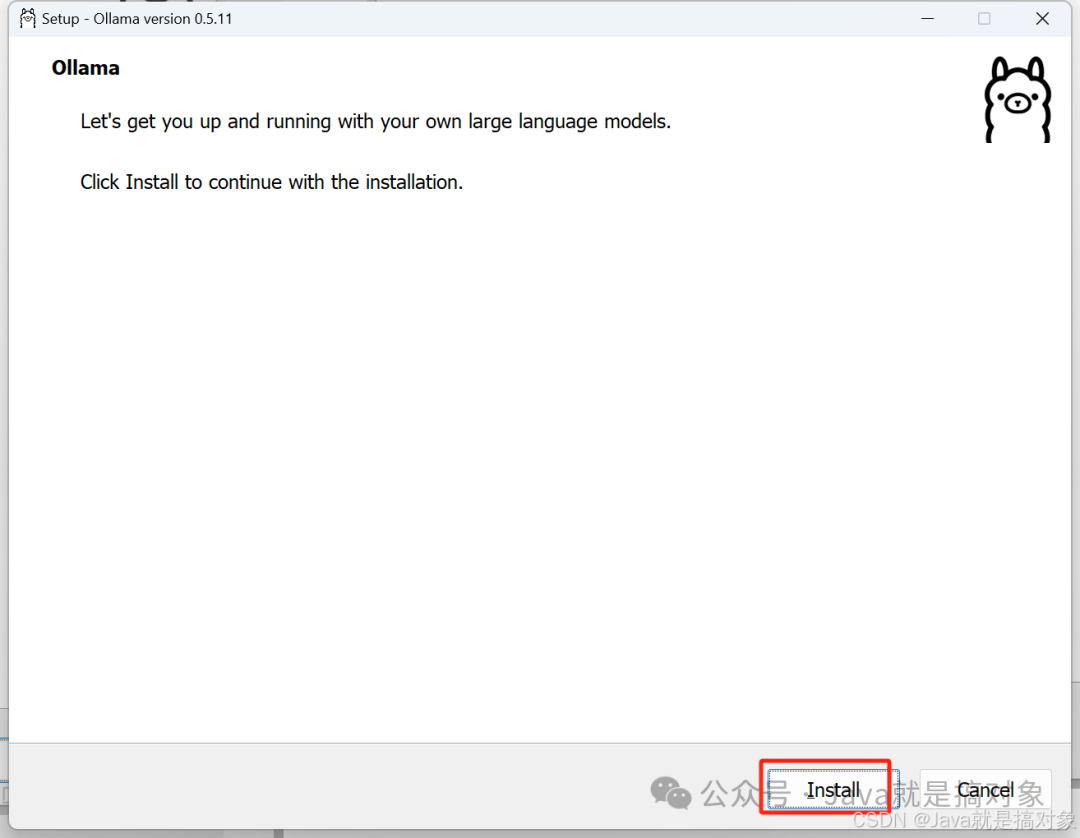Minimize the Ollama setup window
Image resolution: width=1080 pixels, height=838 pixels.
(x=928, y=19)
